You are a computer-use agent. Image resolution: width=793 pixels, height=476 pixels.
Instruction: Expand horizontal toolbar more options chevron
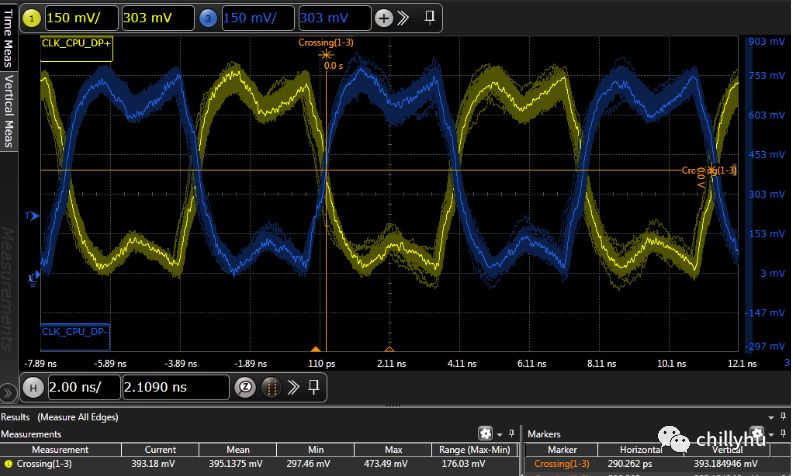pyautogui.click(x=292, y=388)
